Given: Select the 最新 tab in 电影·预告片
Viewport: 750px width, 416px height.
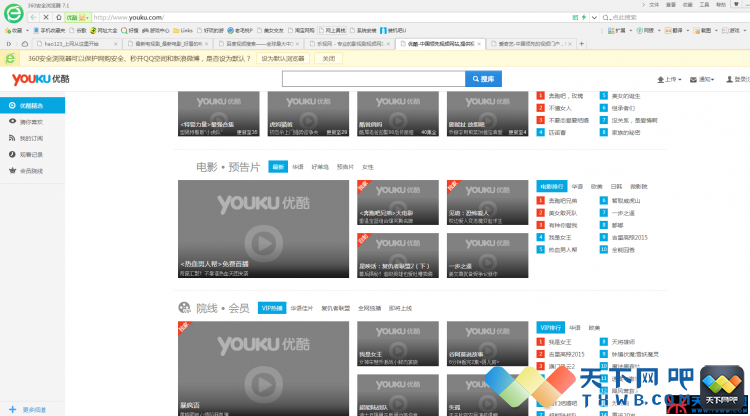Looking at the screenshot, I should pyautogui.click(x=278, y=167).
